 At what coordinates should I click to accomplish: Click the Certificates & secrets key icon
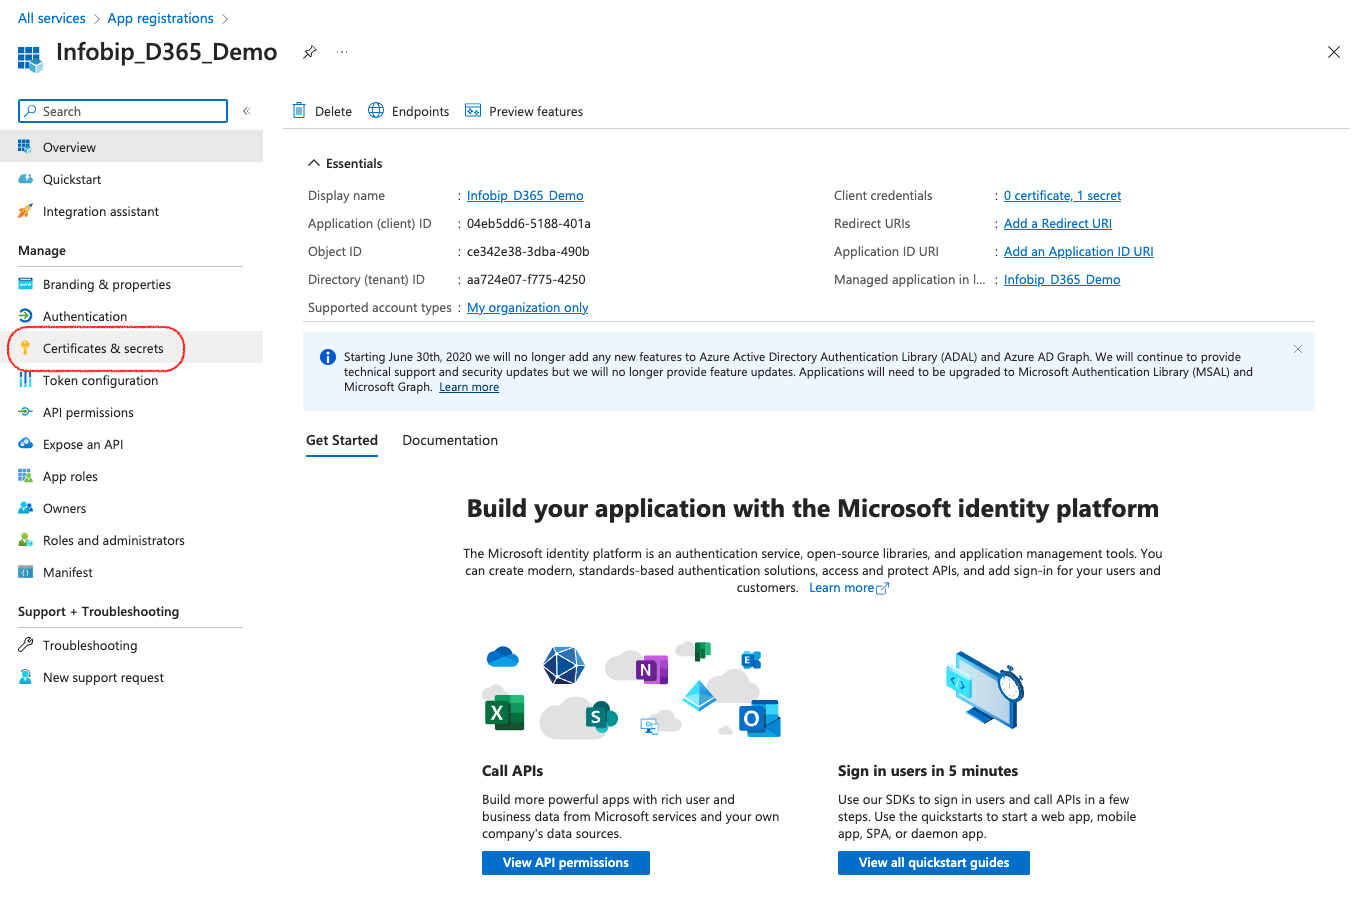coord(25,348)
